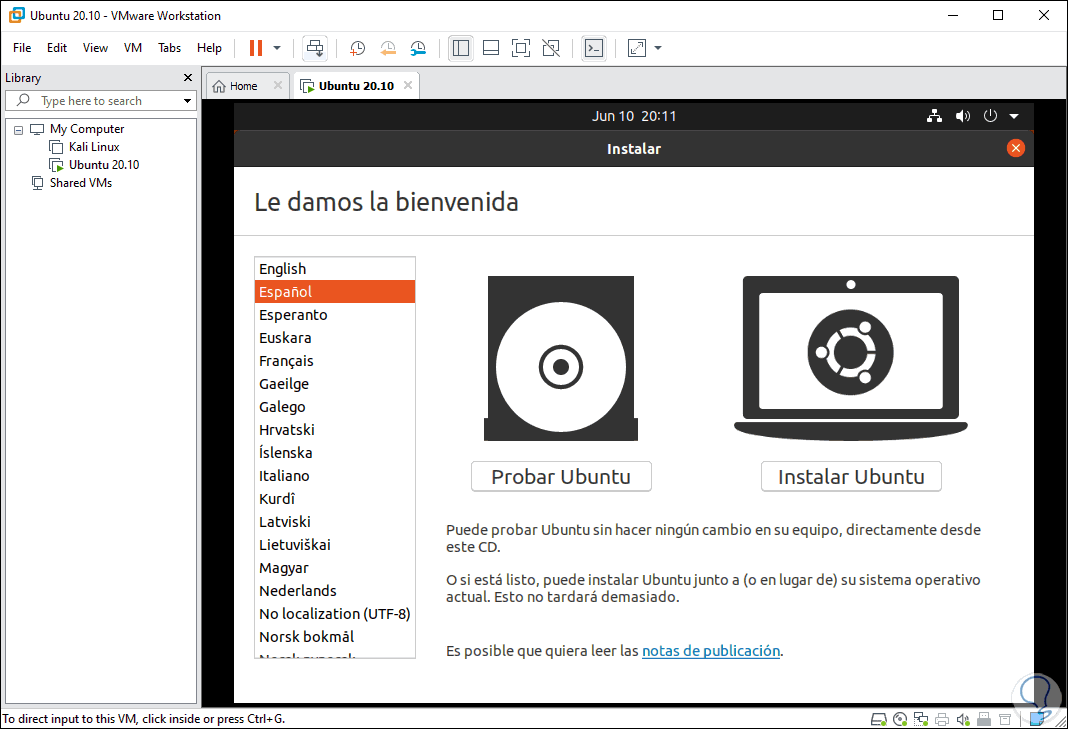
Task: Click the Probar Ubuntu button
Action: 561,476
